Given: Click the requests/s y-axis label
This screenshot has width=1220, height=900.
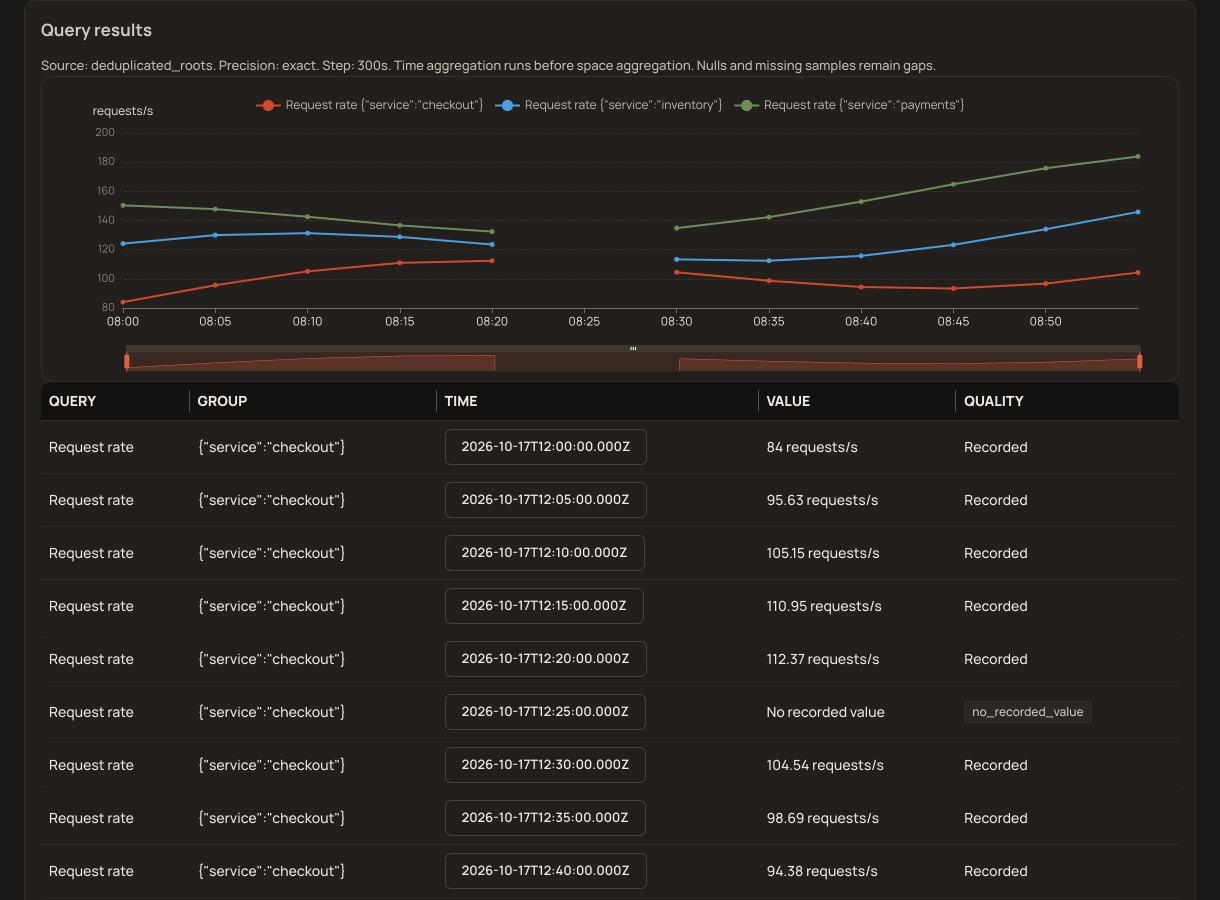Looking at the screenshot, I should click(x=123, y=111).
